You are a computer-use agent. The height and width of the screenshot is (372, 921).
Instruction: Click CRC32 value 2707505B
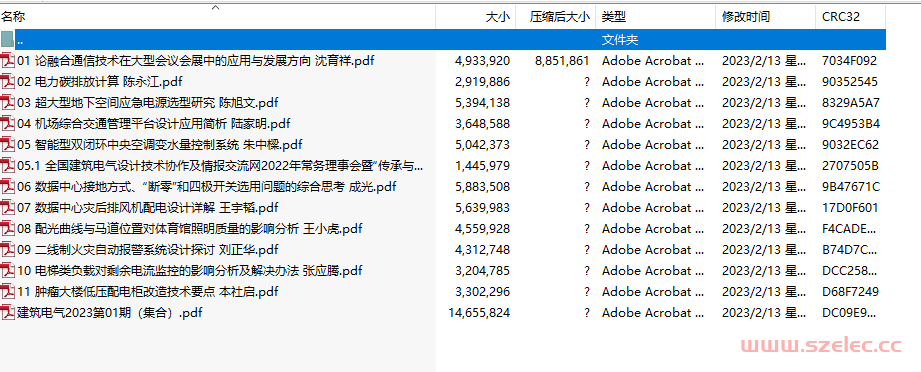click(850, 166)
